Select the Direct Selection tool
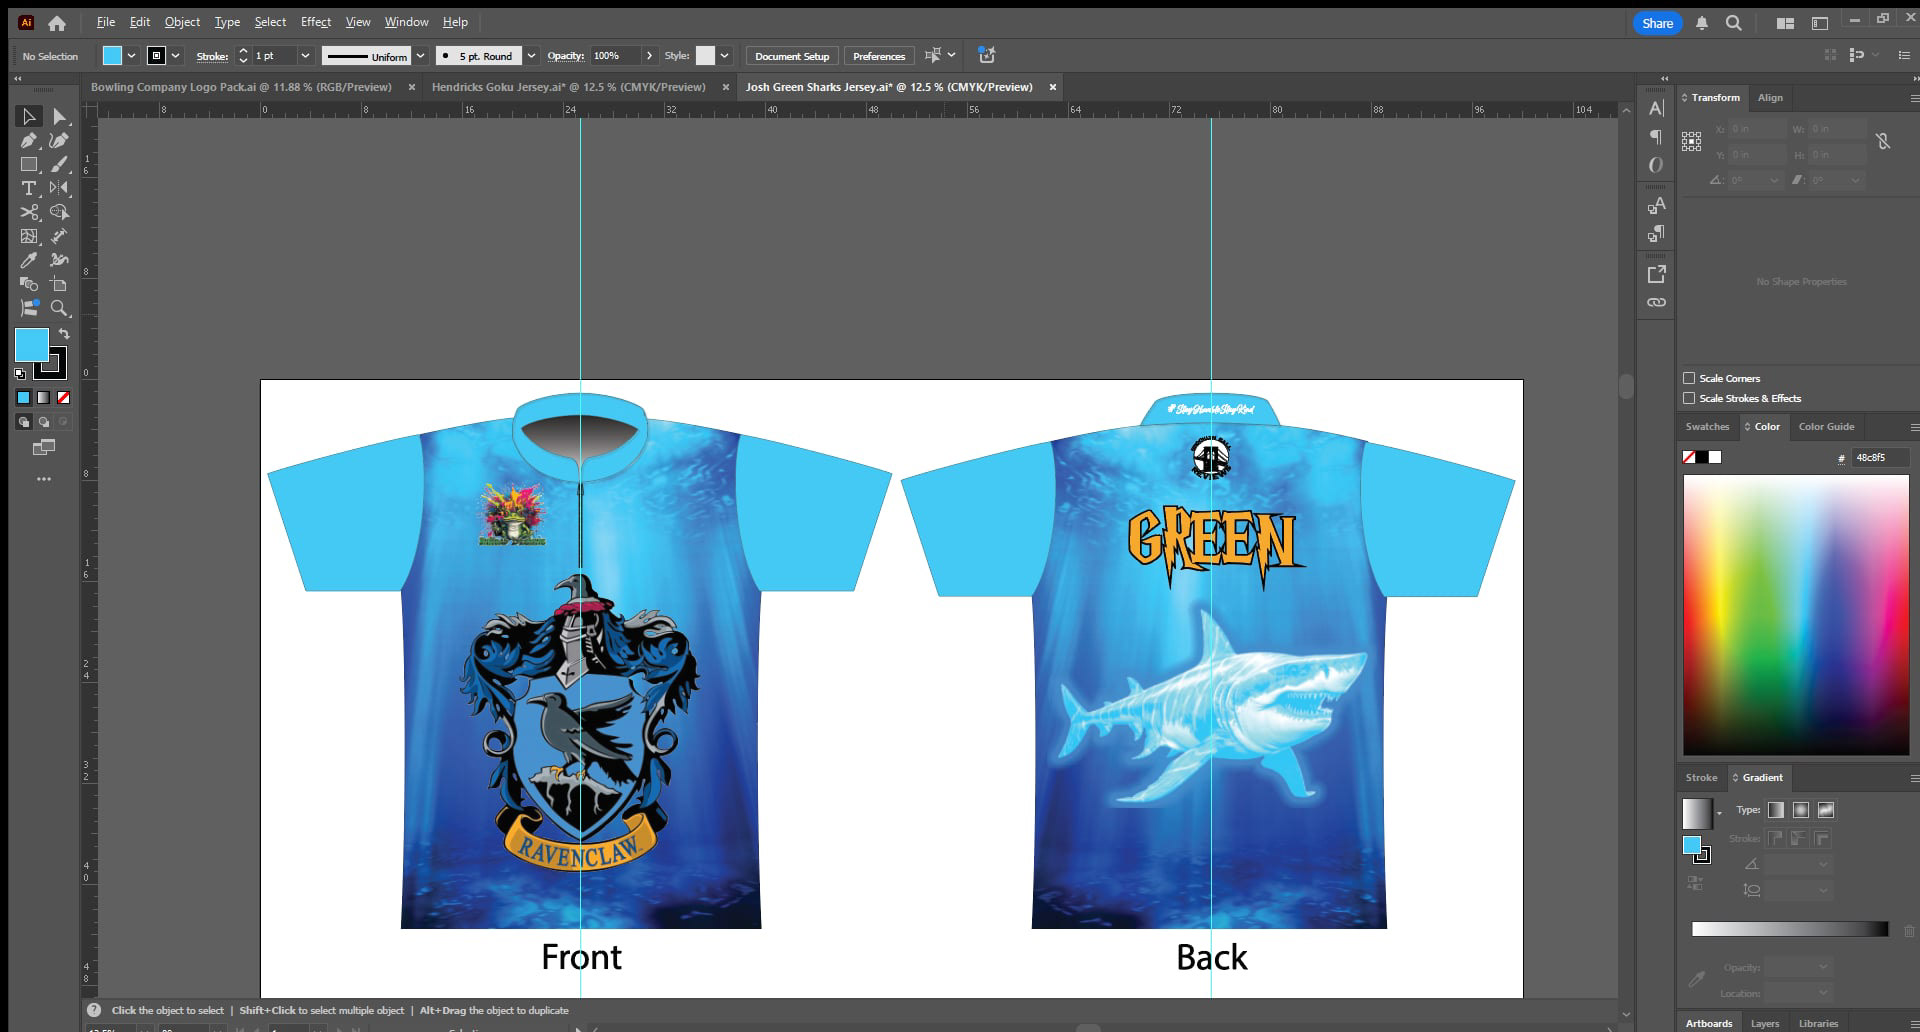This screenshot has height=1032, width=1920. tap(59, 116)
